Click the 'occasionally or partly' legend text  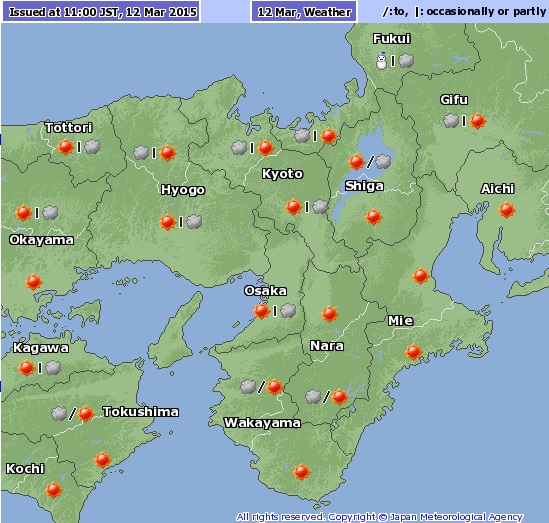click(x=486, y=12)
